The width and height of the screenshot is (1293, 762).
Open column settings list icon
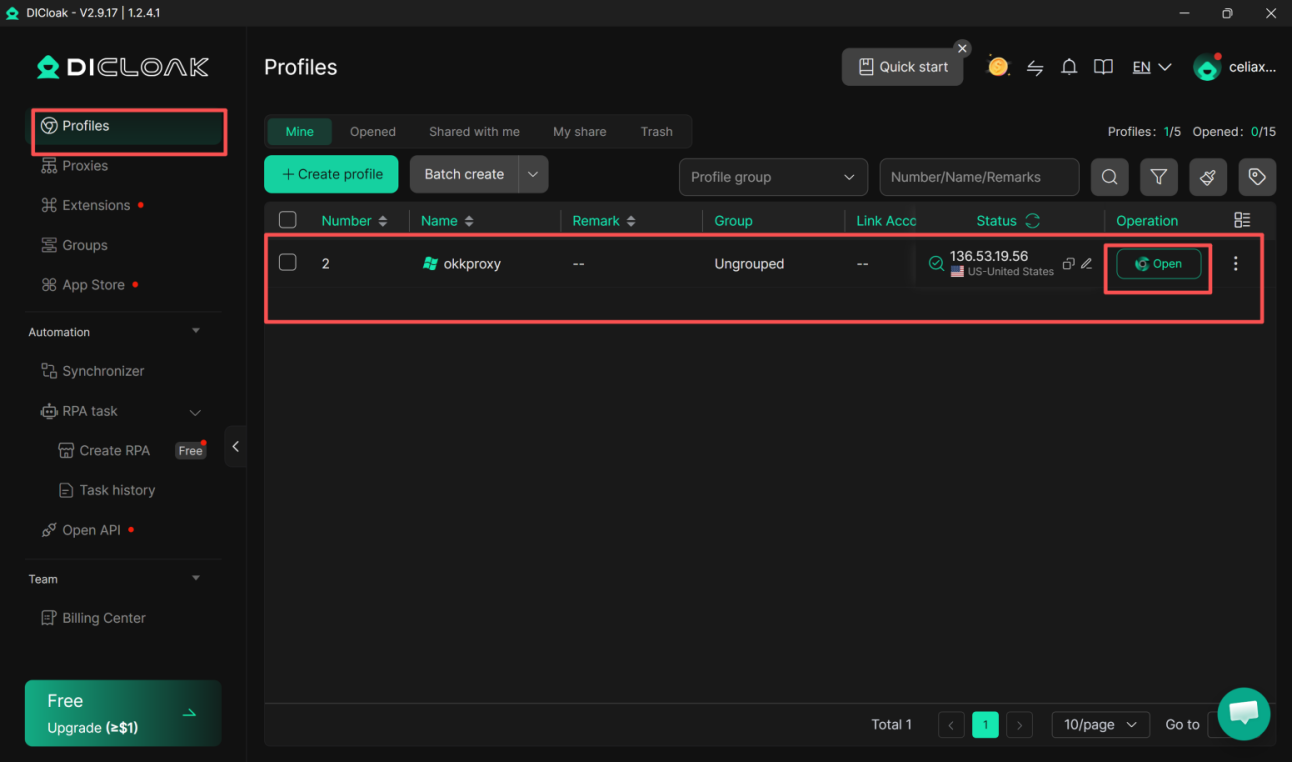point(1242,220)
